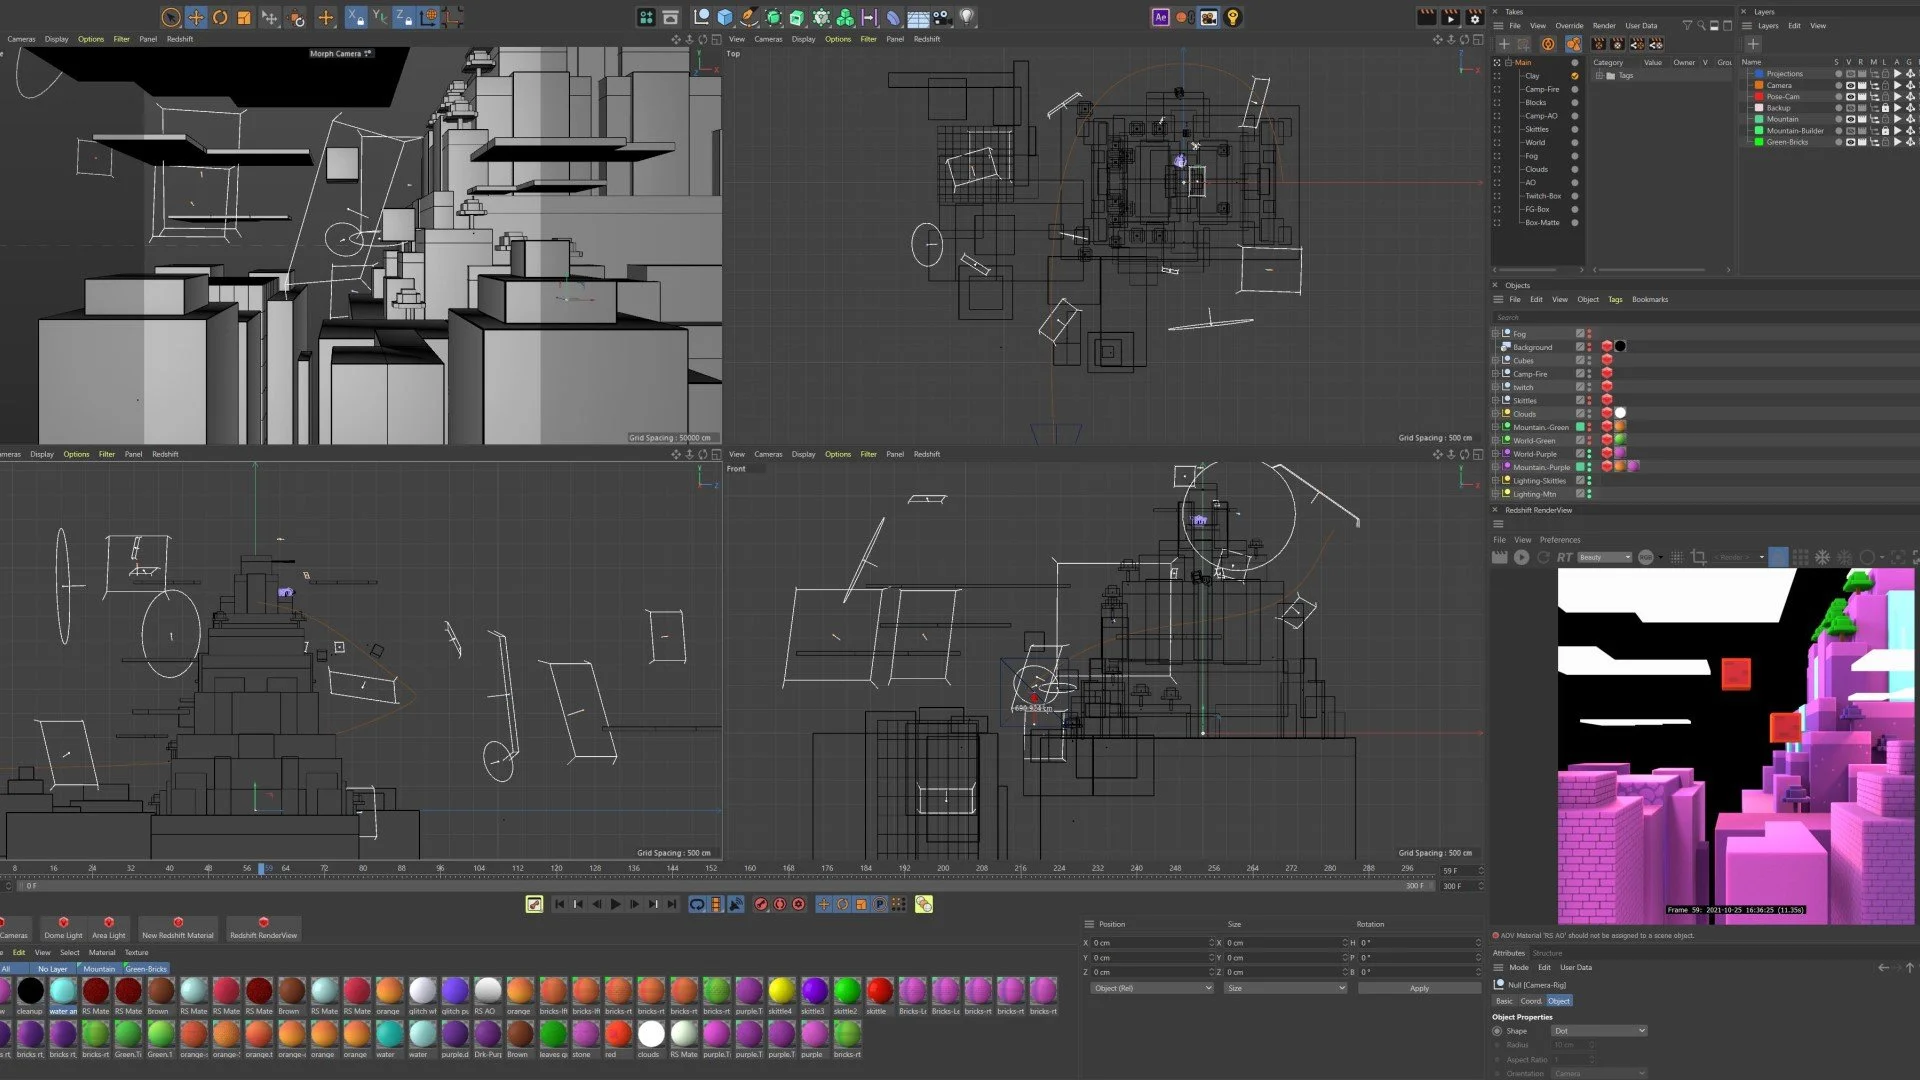
Task: Toggle enable checkmark for Fog object
Action: coord(1580,334)
